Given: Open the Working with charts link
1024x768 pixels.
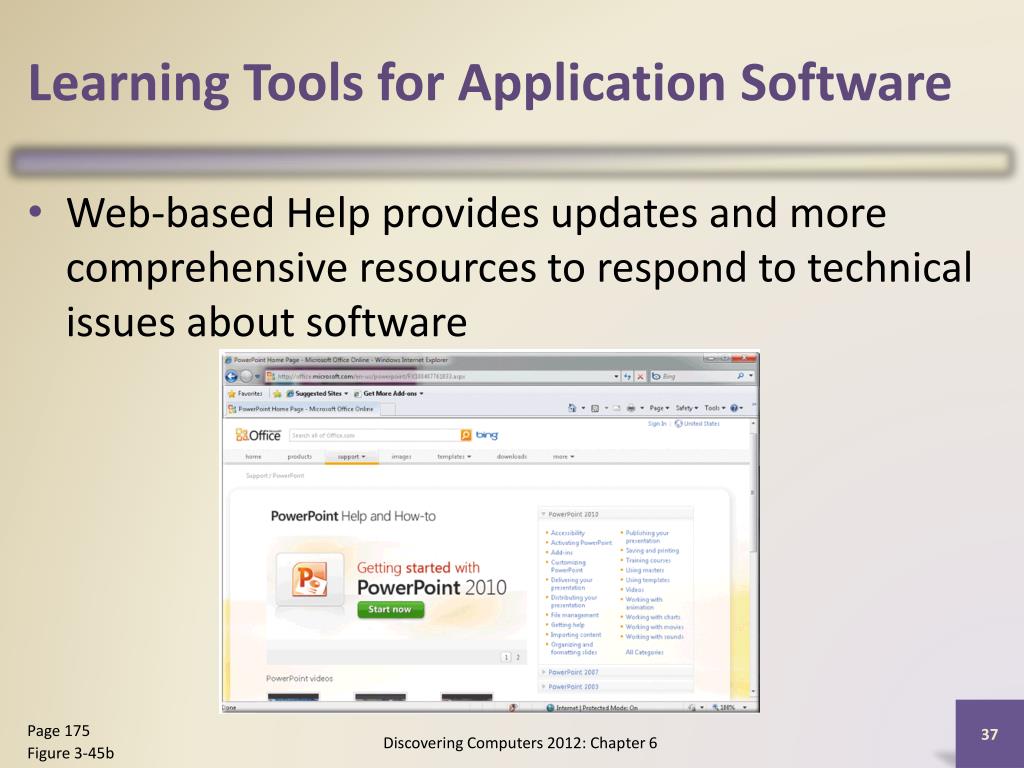Looking at the screenshot, I should 653,617.
